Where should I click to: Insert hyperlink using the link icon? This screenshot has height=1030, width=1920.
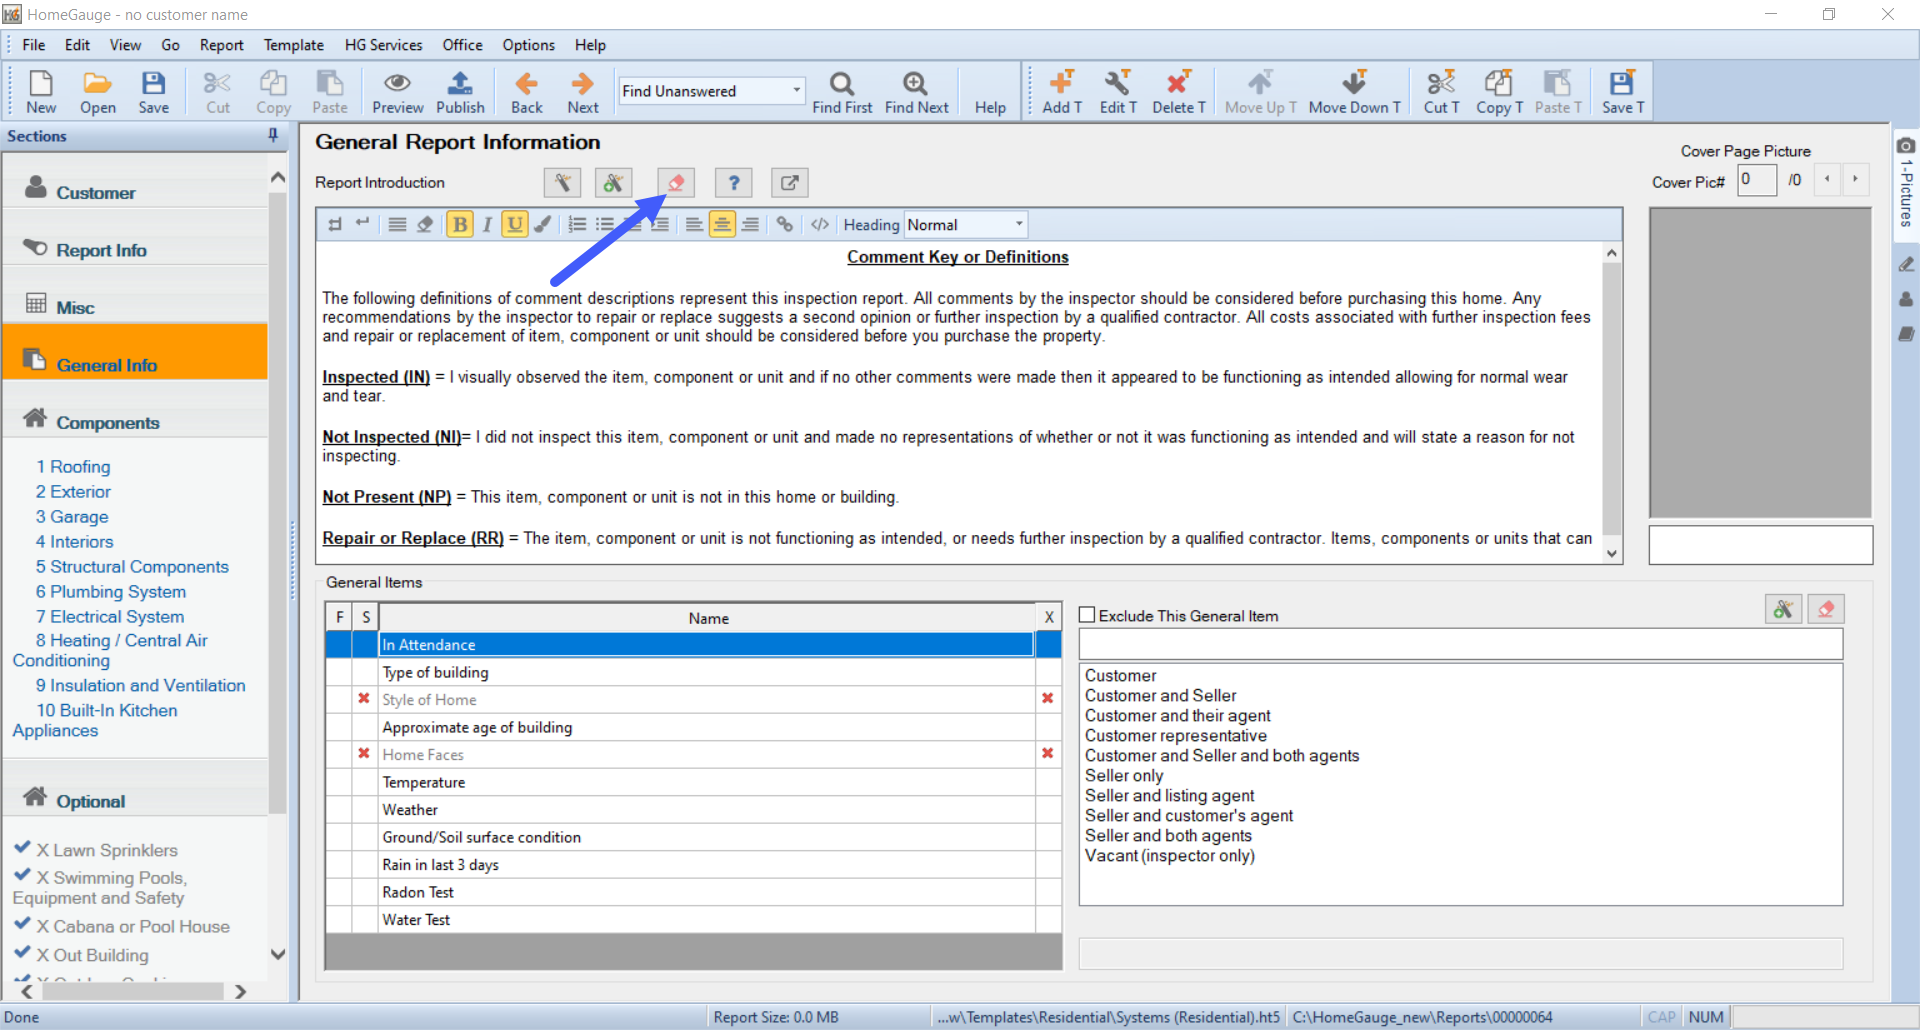785,225
